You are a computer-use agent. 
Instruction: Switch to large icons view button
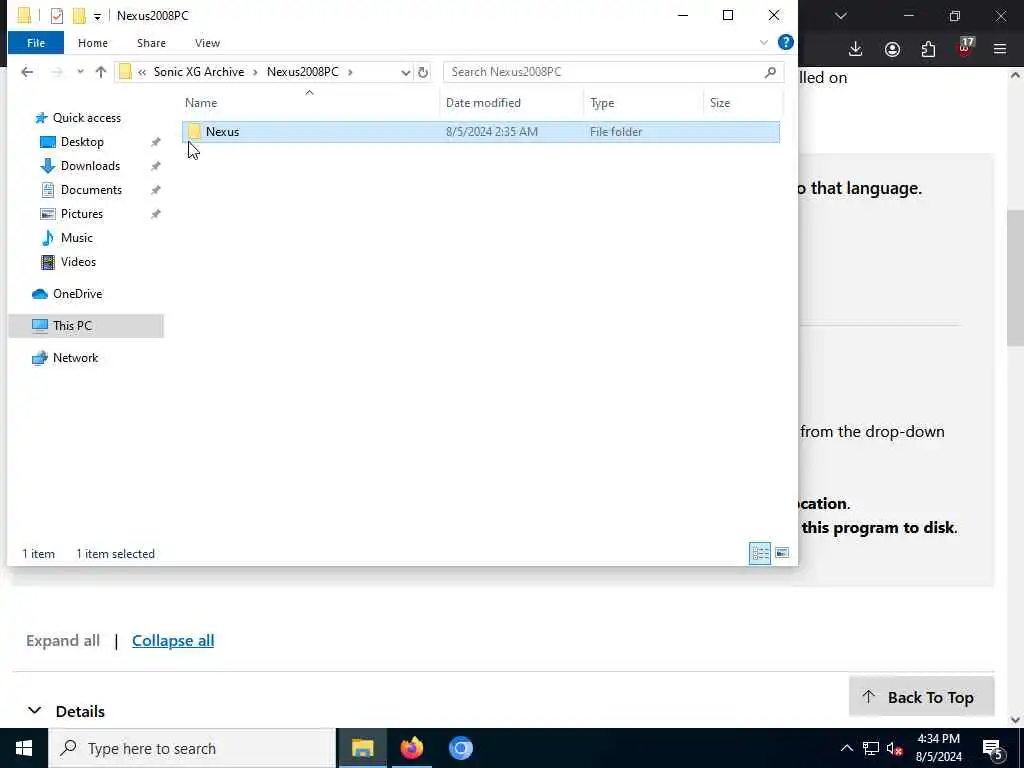click(x=782, y=554)
